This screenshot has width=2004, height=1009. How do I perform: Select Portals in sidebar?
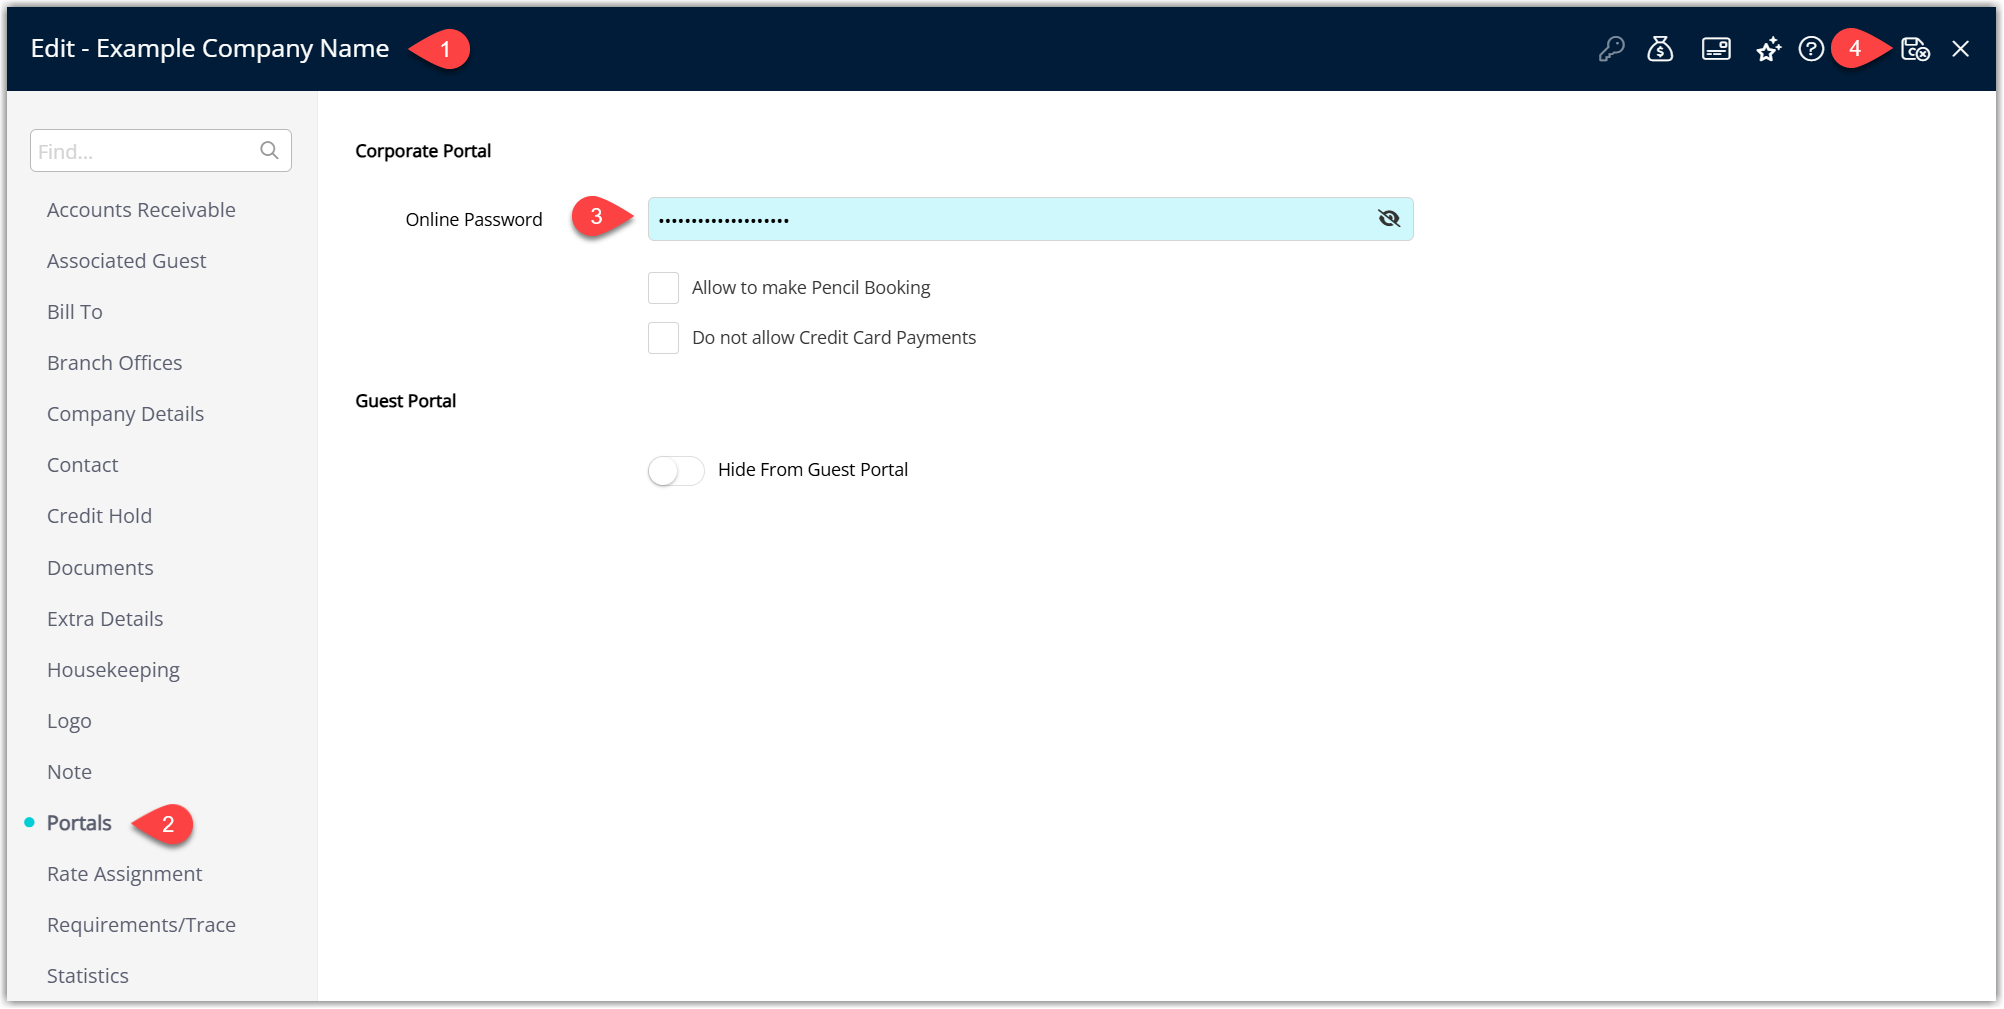[79, 823]
